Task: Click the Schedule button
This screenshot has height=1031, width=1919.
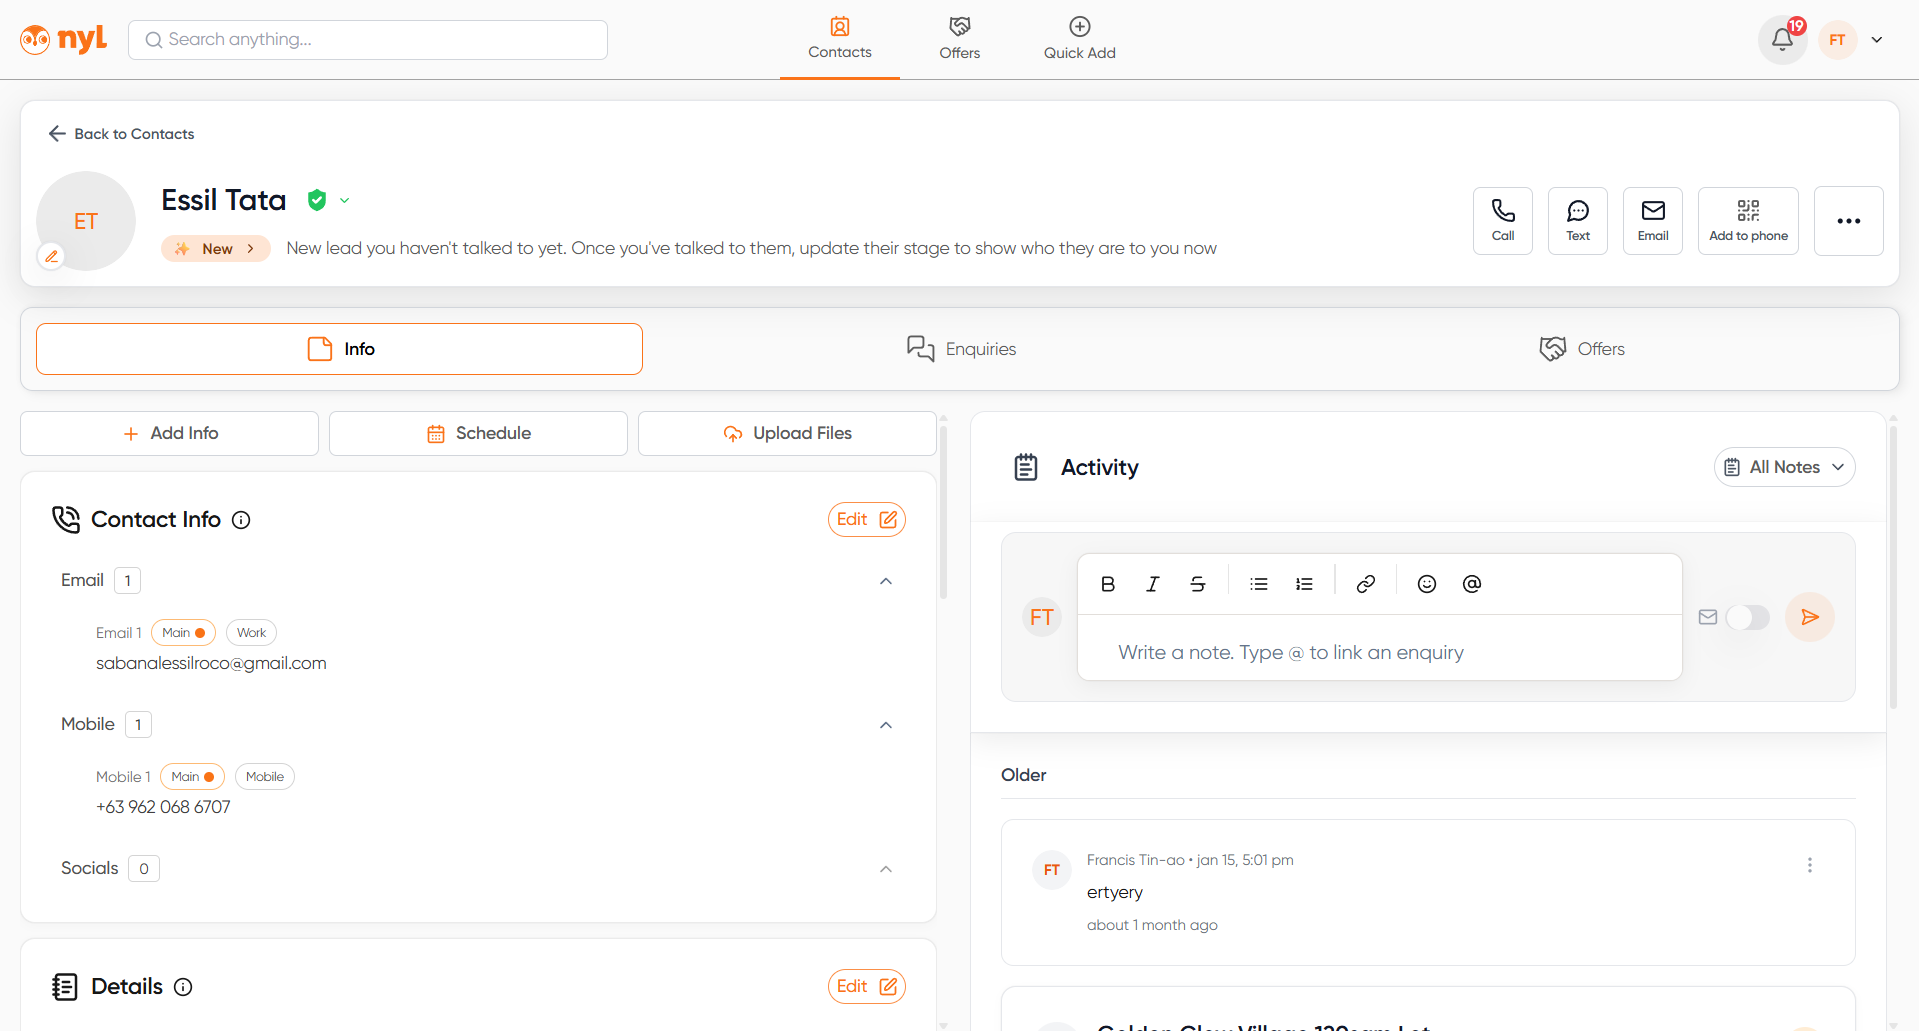Action: [x=478, y=433]
